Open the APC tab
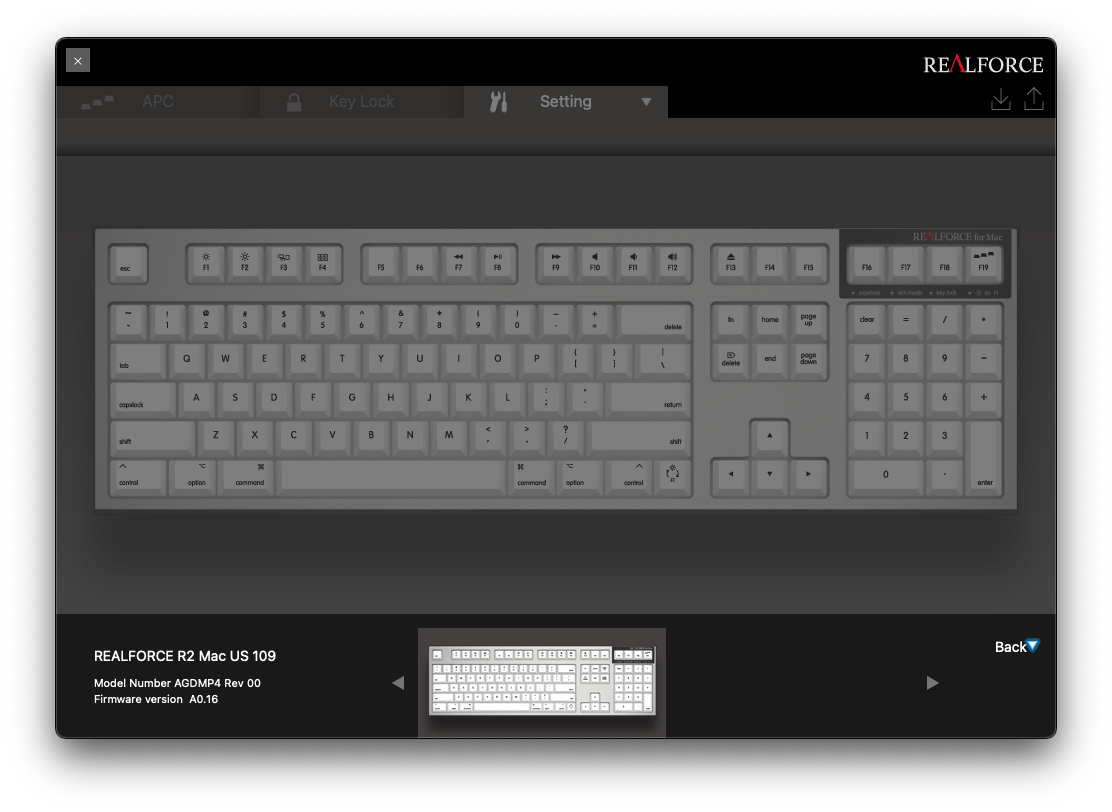 click(x=157, y=101)
